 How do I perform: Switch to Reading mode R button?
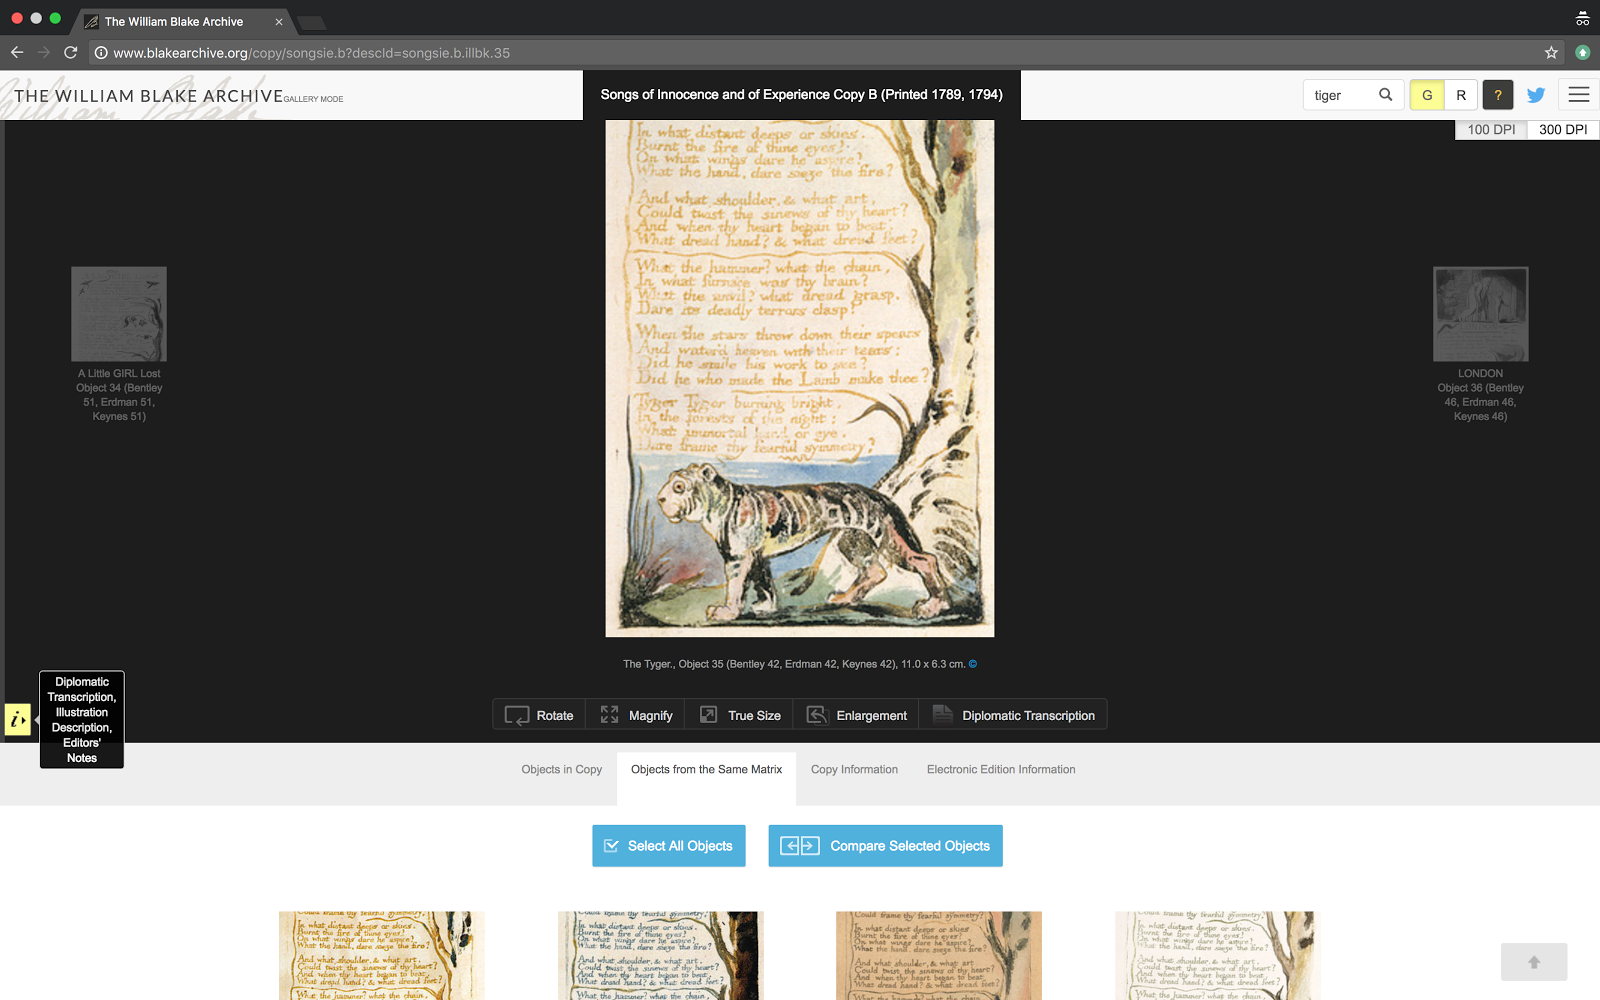[1461, 95]
